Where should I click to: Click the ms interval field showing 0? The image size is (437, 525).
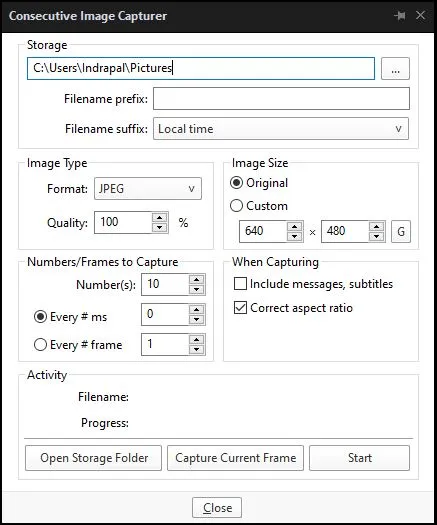165,314
